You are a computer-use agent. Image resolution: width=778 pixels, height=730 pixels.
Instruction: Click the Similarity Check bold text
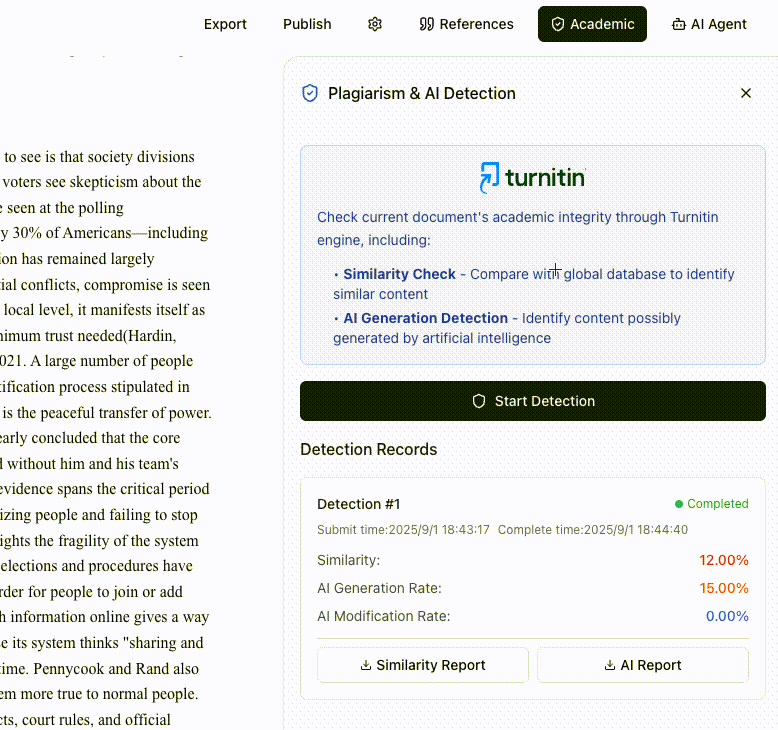pyautogui.click(x=399, y=274)
